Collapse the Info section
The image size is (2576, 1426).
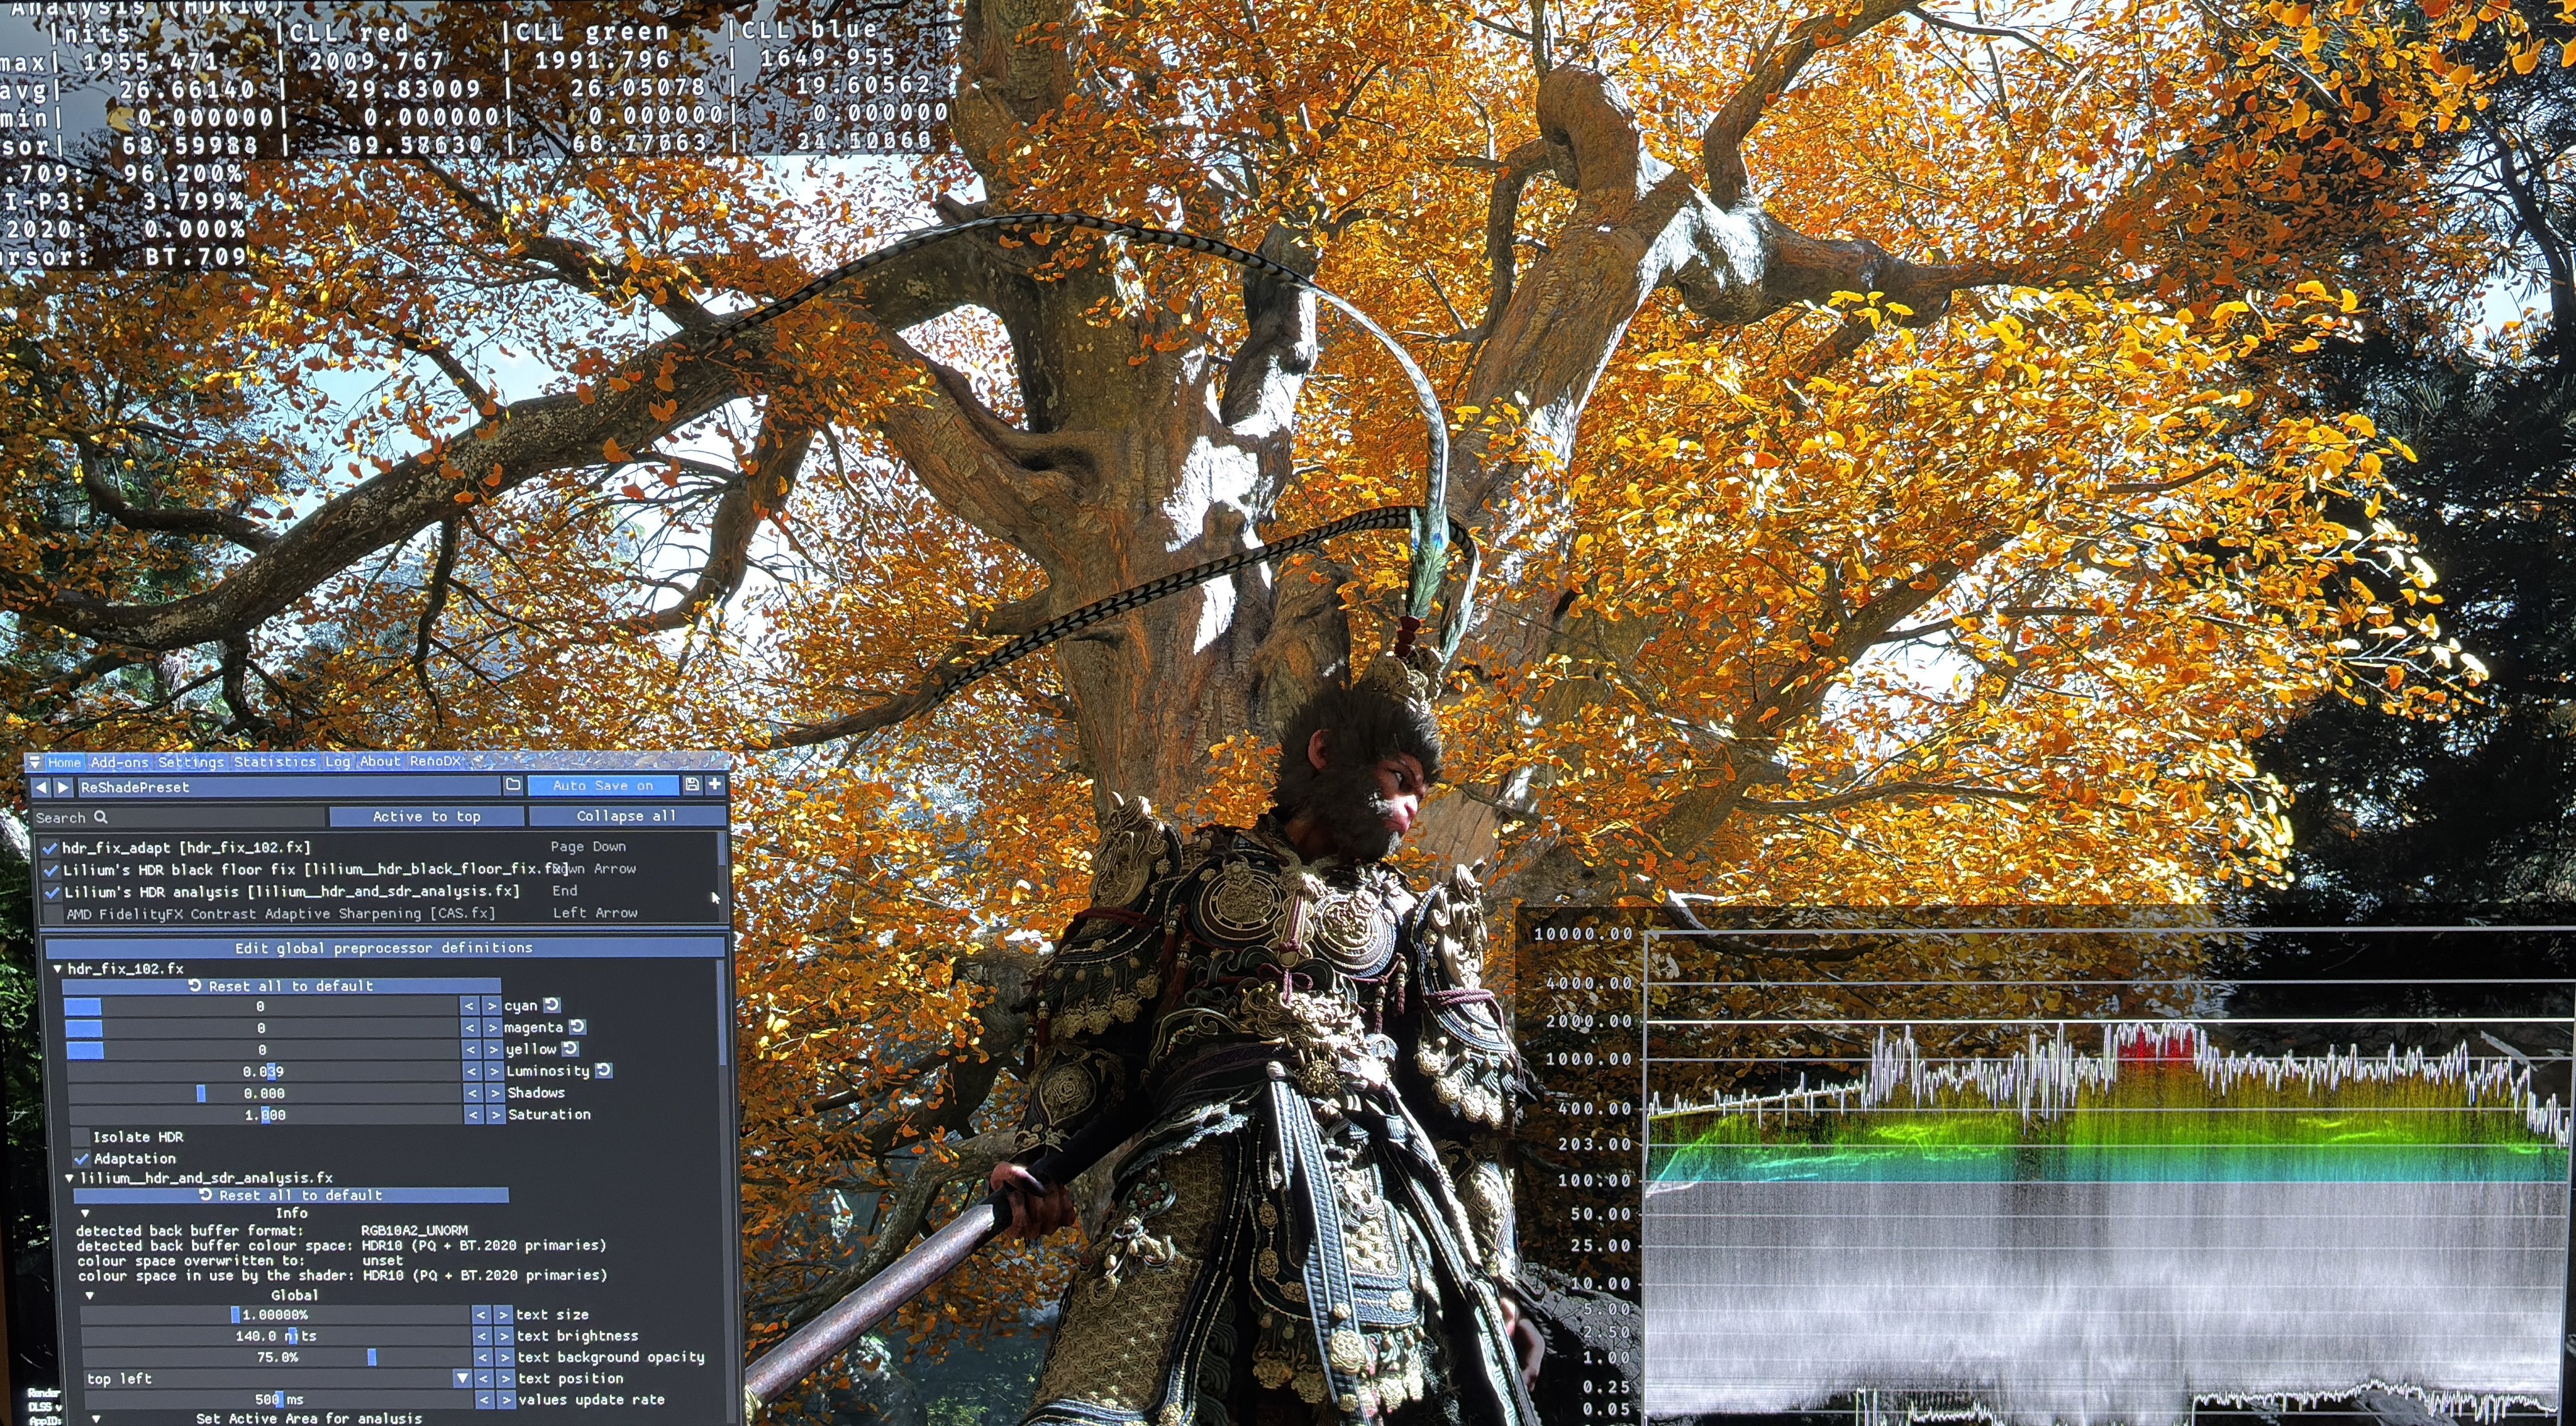click(x=86, y=1213)
